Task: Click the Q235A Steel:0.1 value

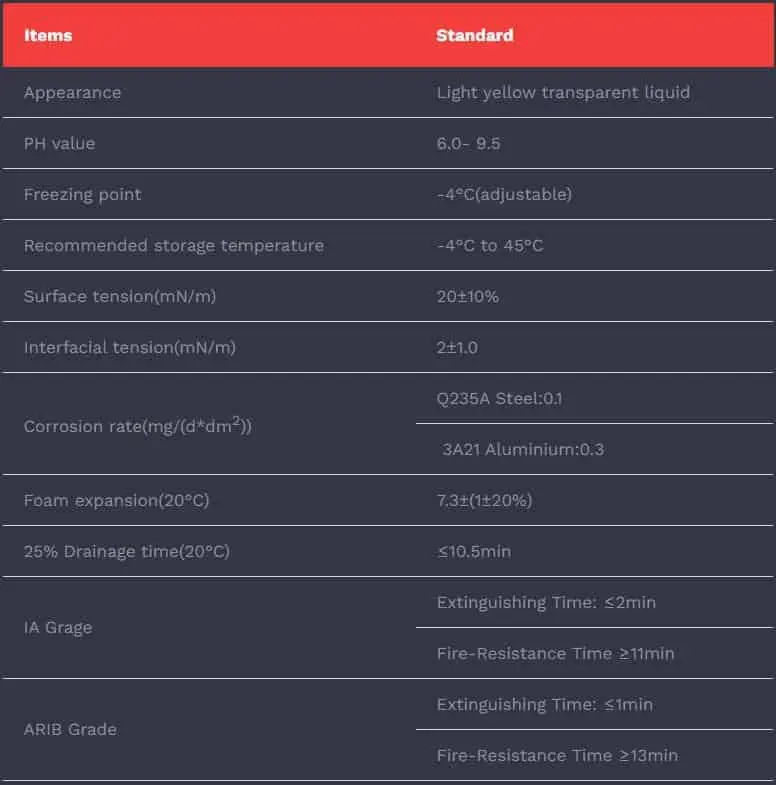Action: tap(499, 398)
